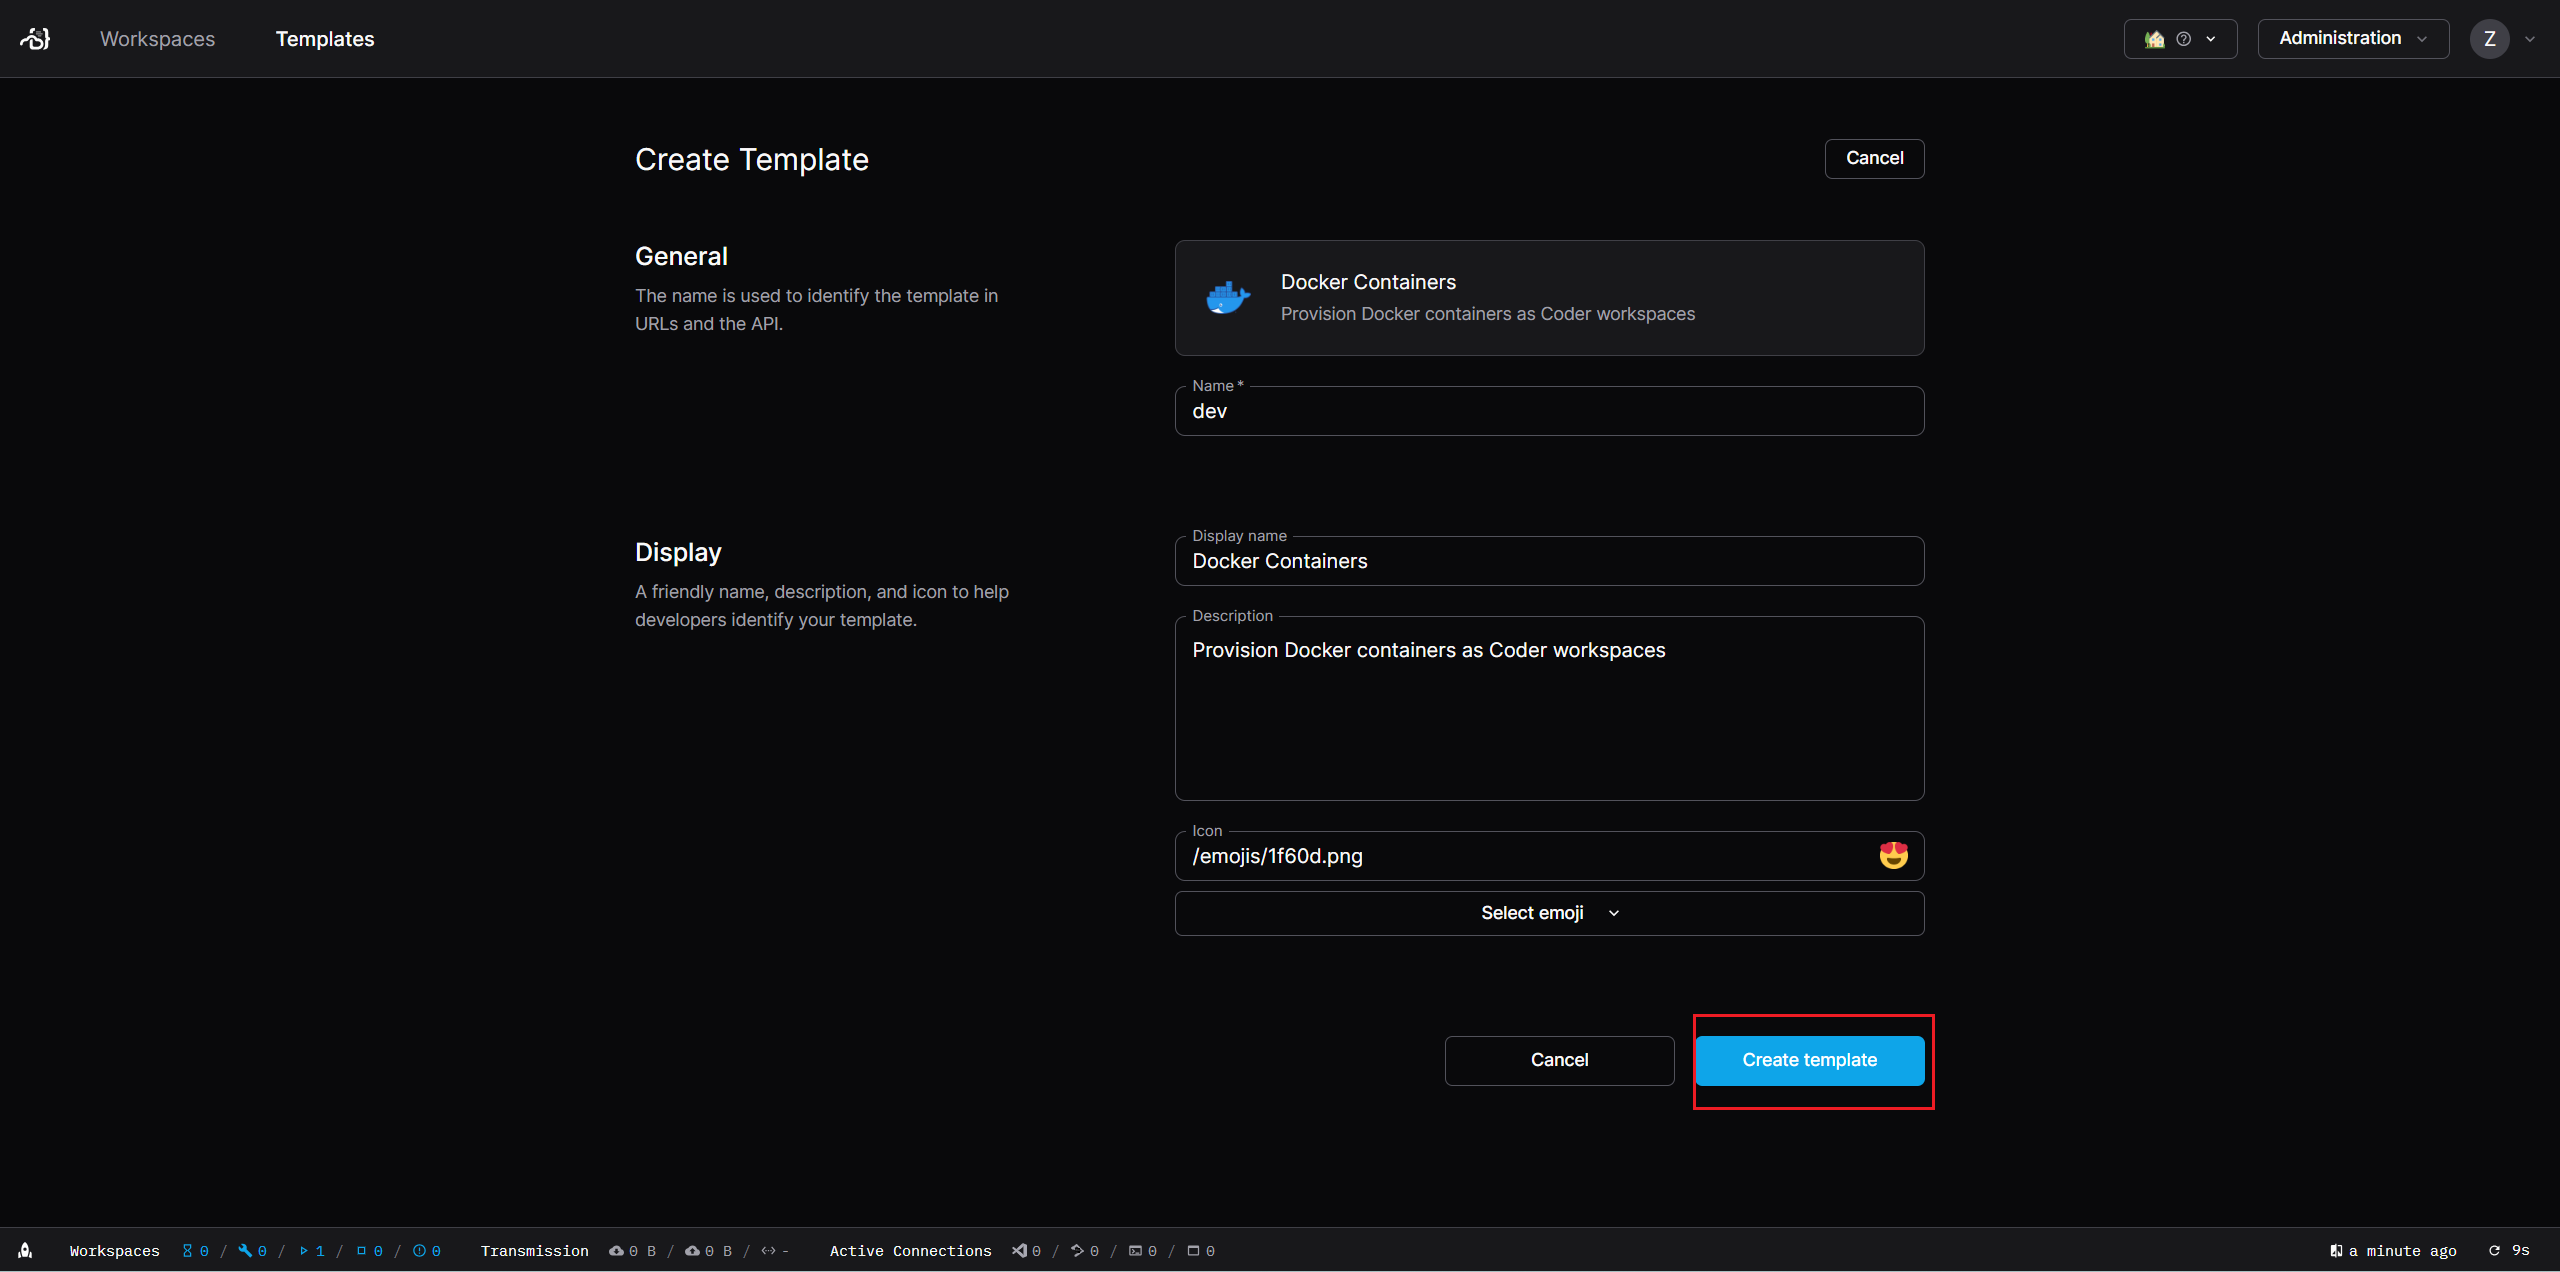The width and height of the screenshot is (2560, 1272).
Task: Click the refresh icon next to 9s
Action: [2494, 1251]
